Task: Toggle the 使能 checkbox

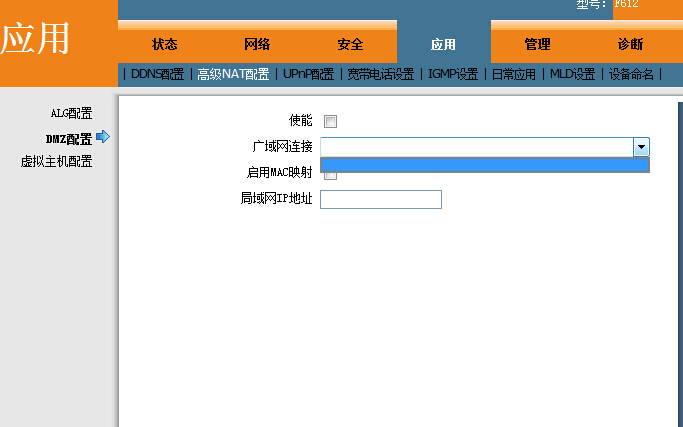Action: [330, 121]
